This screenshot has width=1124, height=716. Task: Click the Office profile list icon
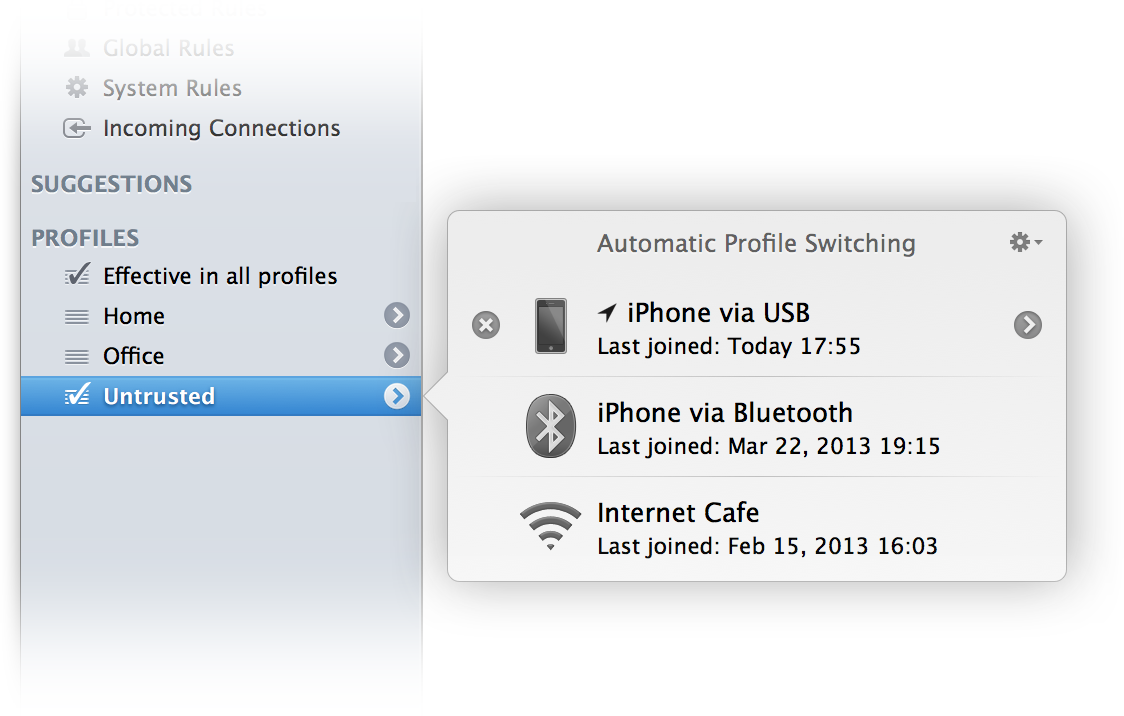tap(77, 357)
